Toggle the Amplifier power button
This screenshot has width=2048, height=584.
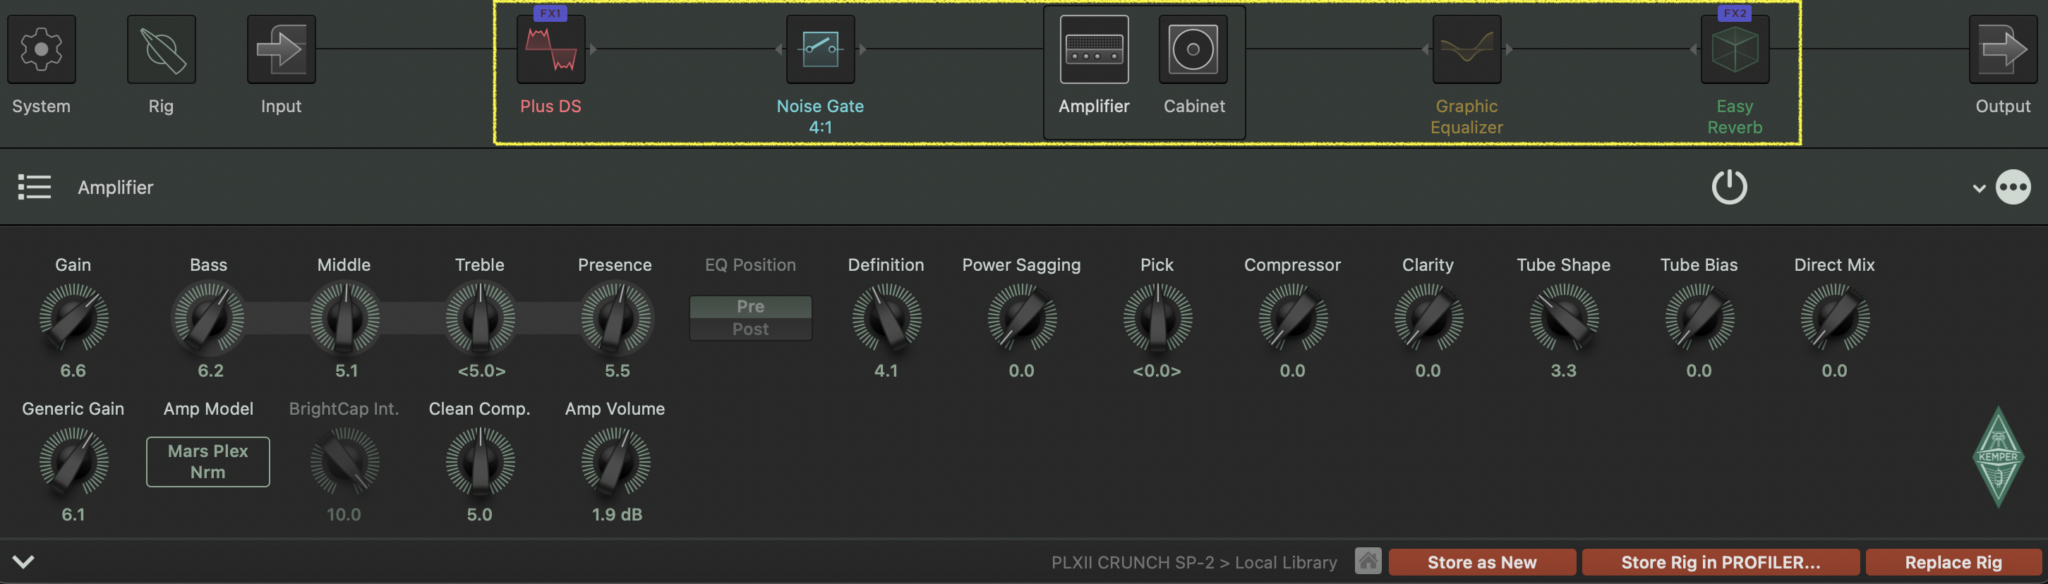point(1729,187)
